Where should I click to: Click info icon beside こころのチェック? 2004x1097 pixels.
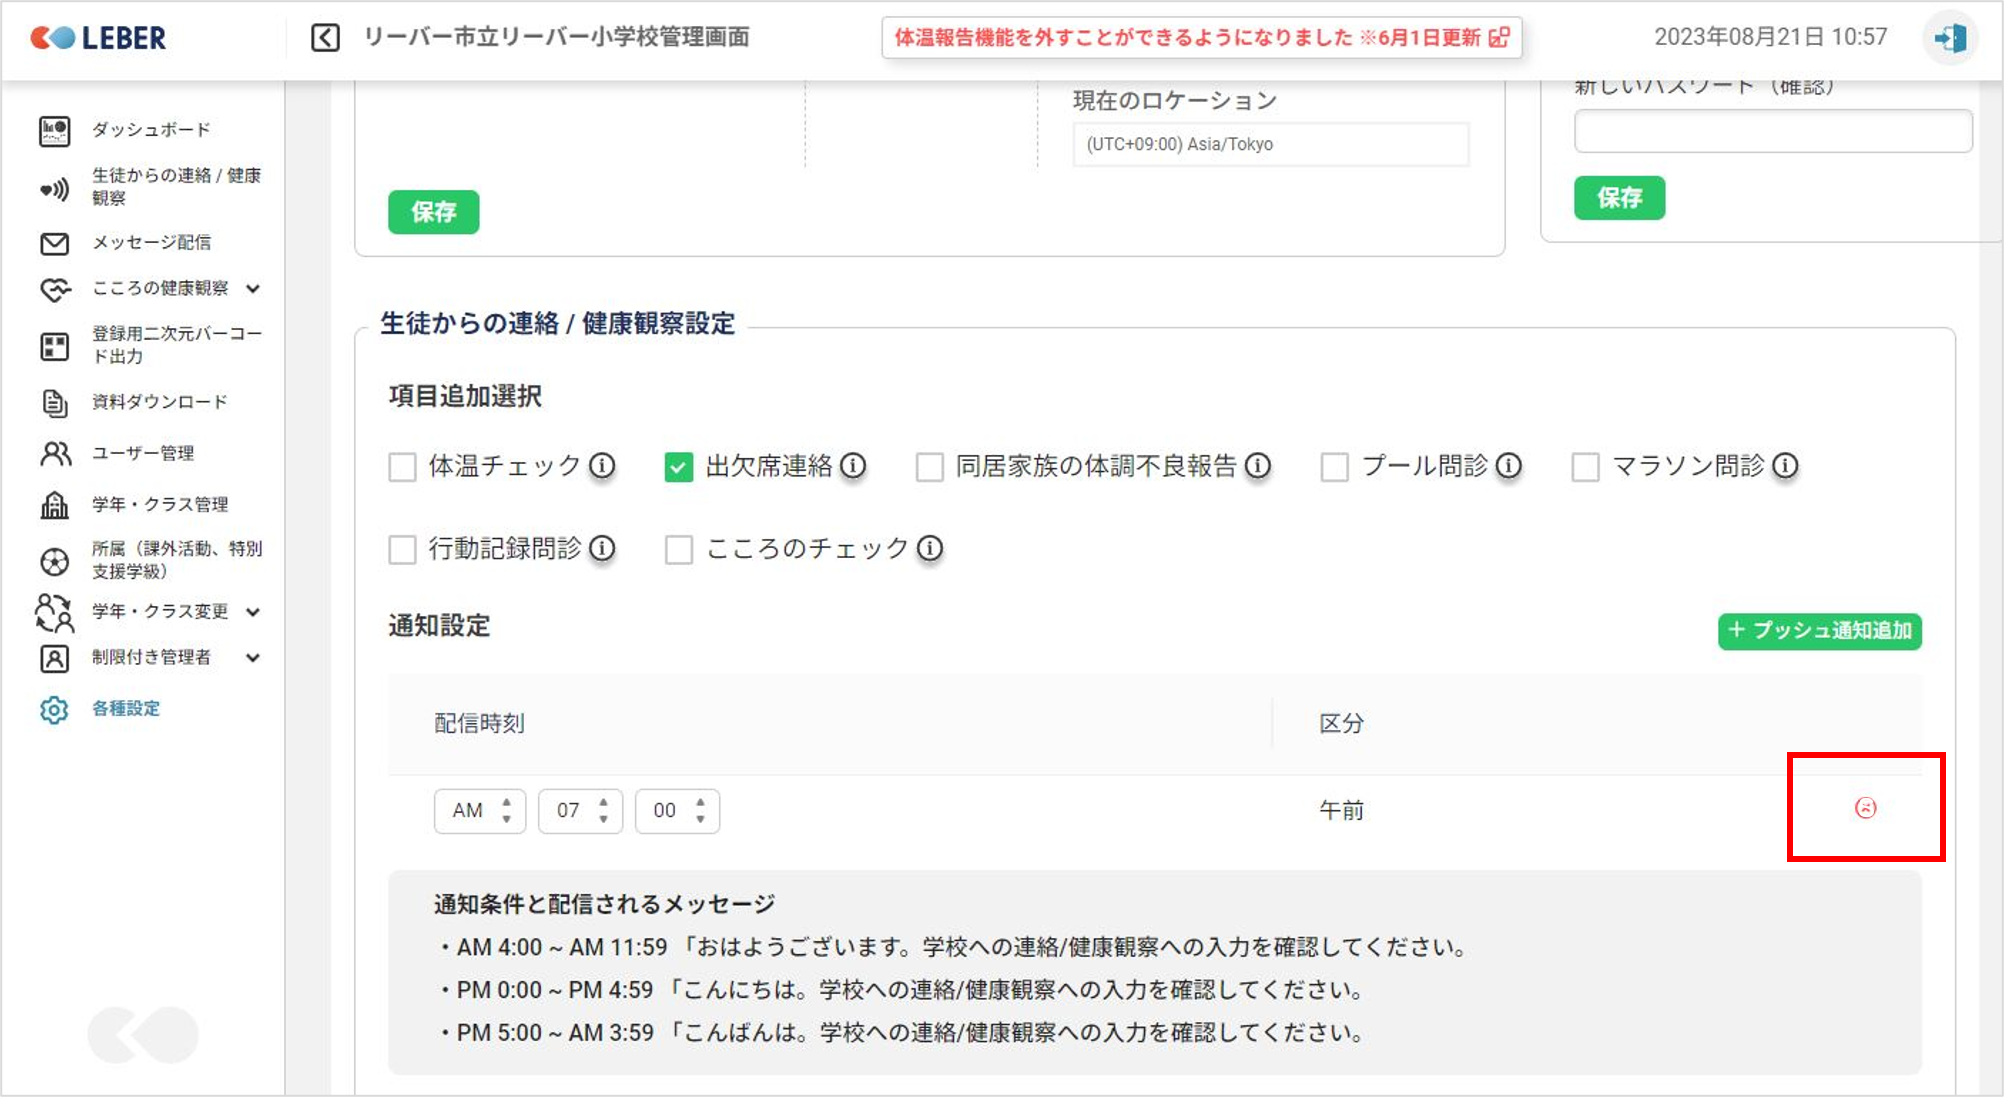coord(930,549)
